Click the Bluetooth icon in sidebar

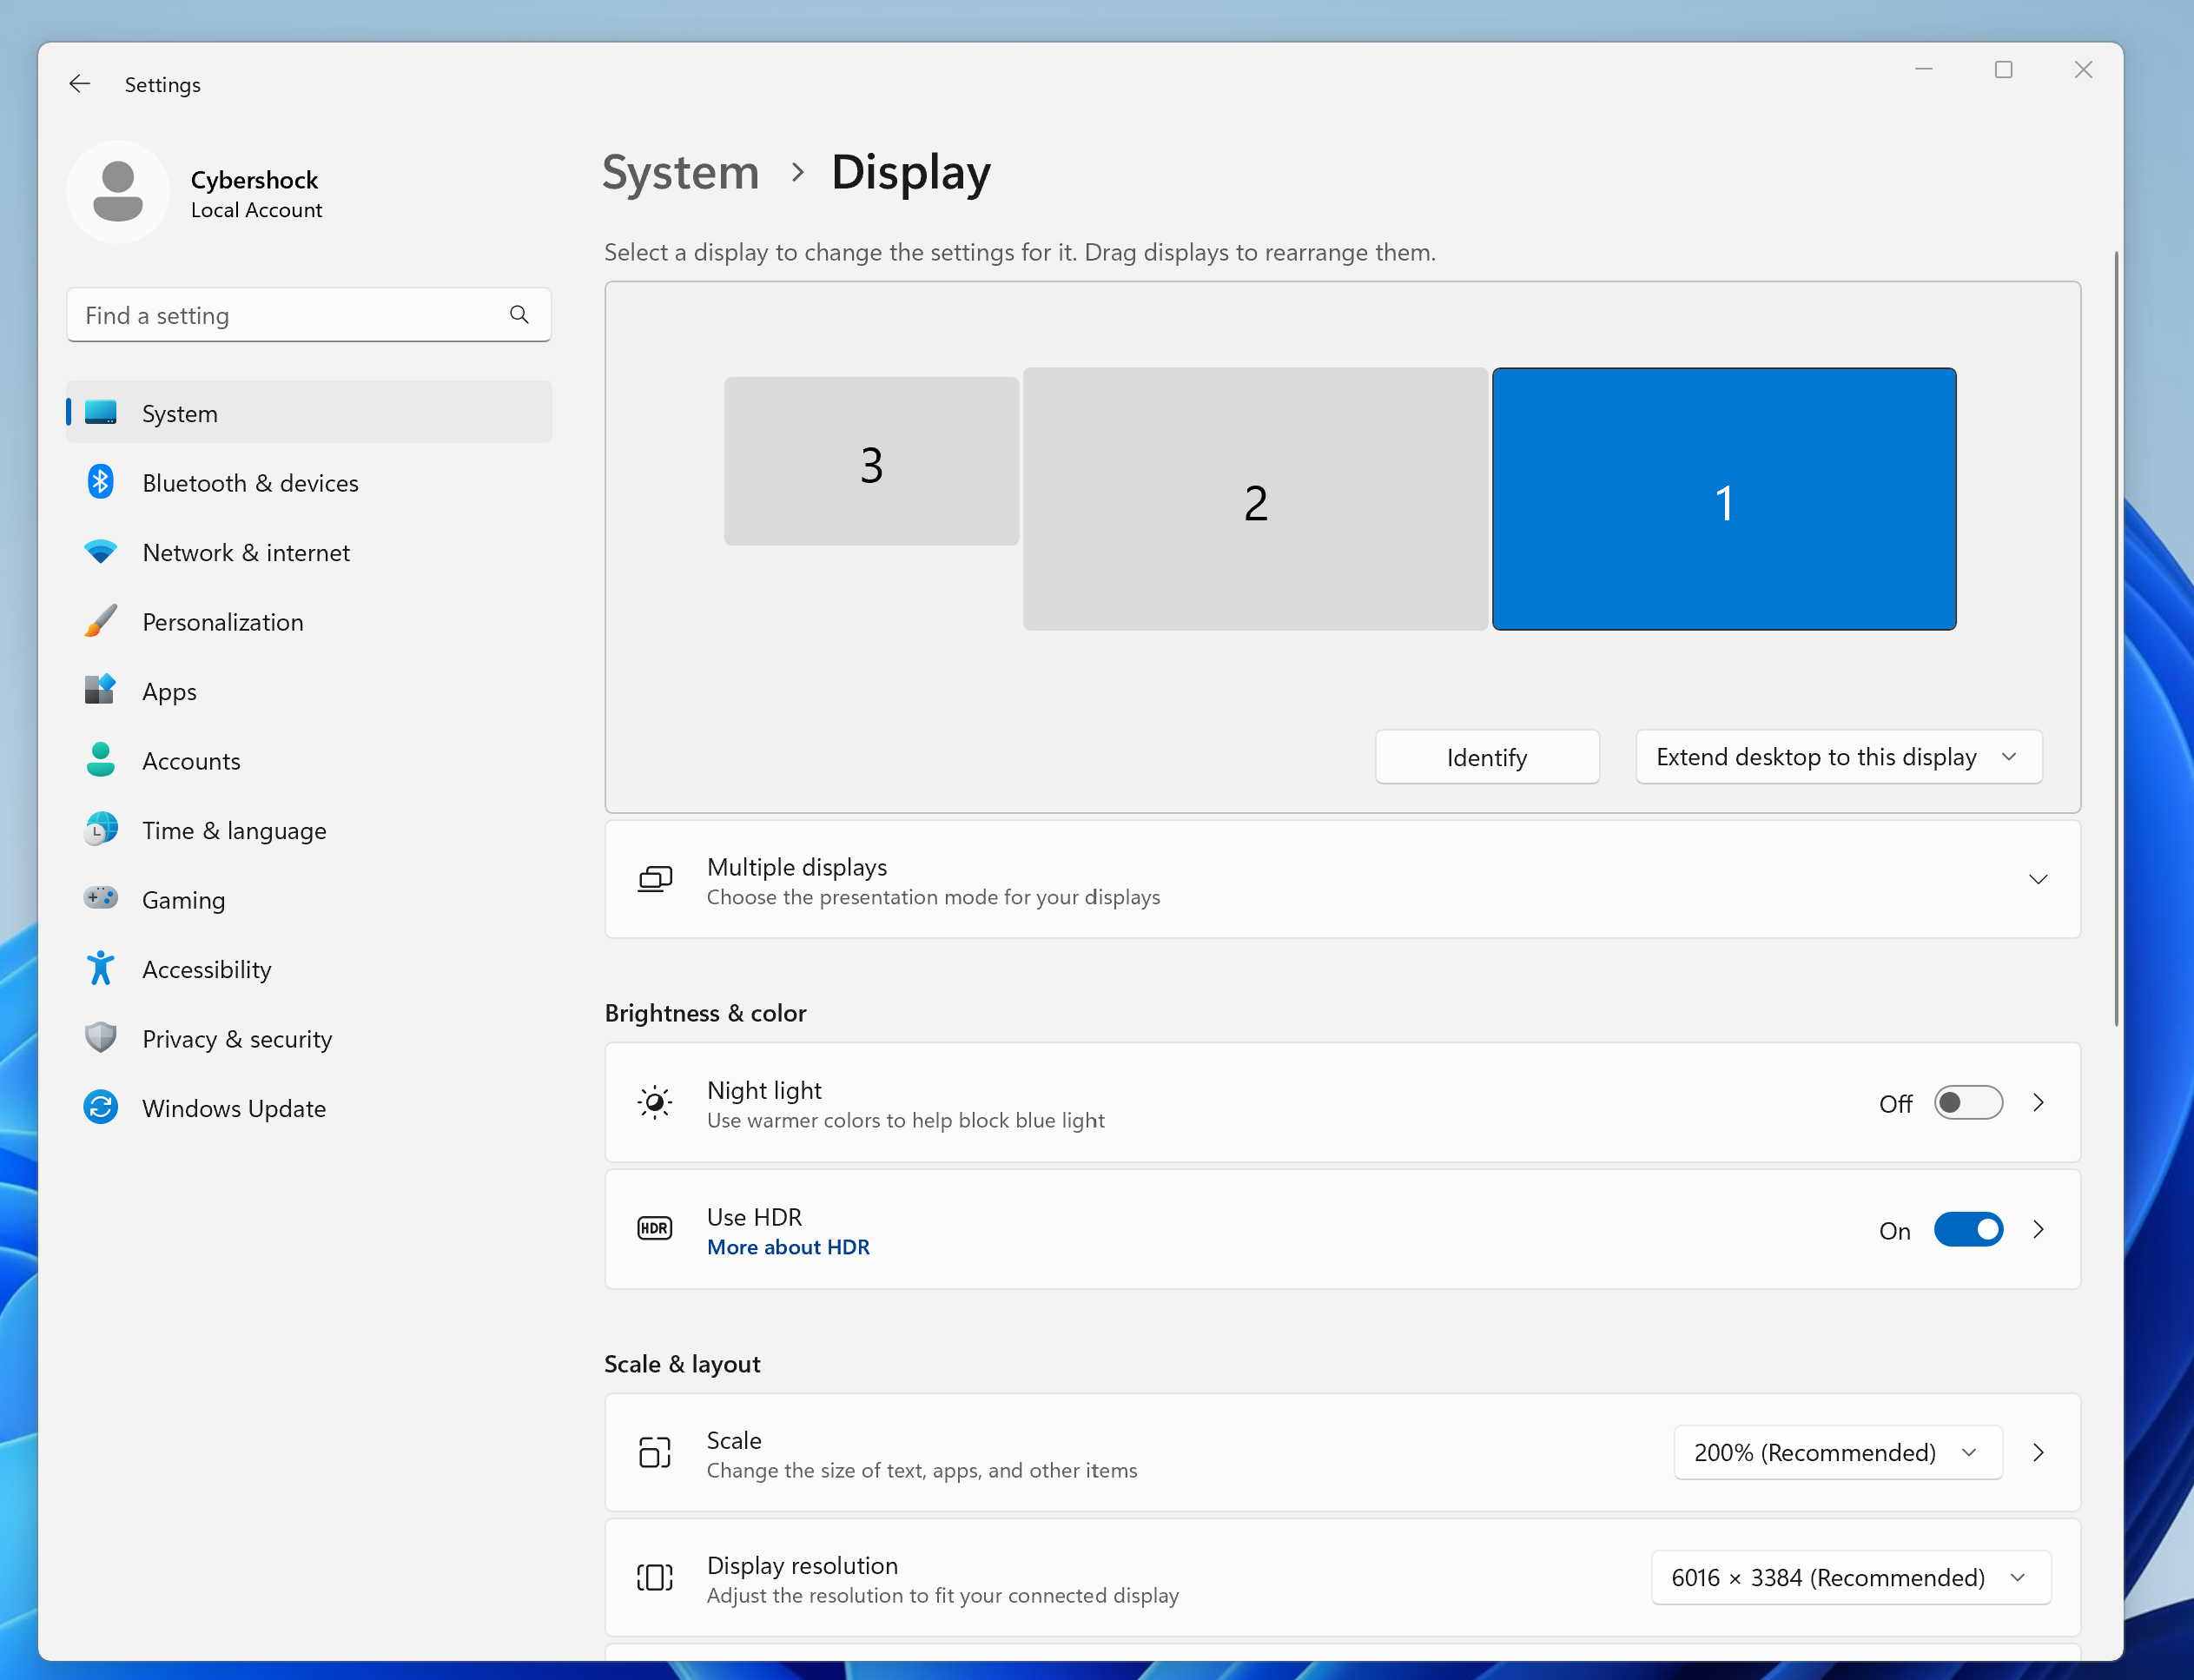(100, 482)
